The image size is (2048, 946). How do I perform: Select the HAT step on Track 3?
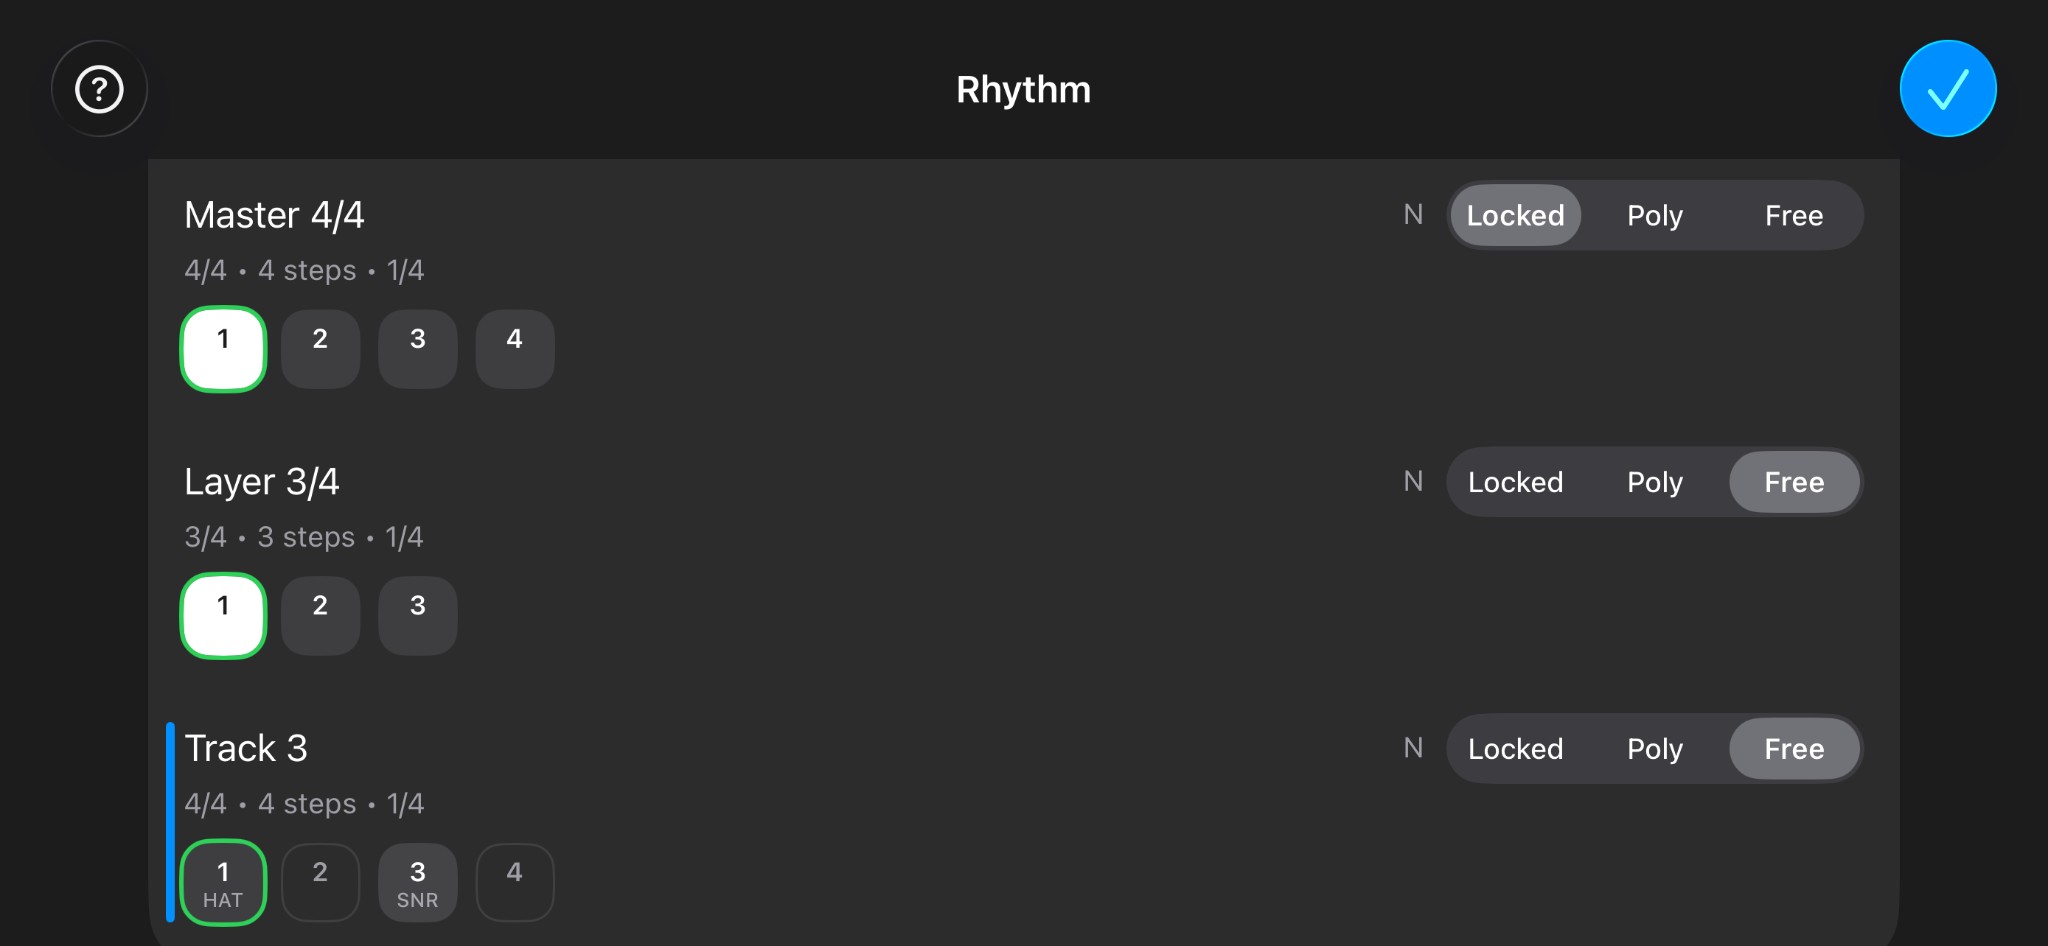click(222, 882)
